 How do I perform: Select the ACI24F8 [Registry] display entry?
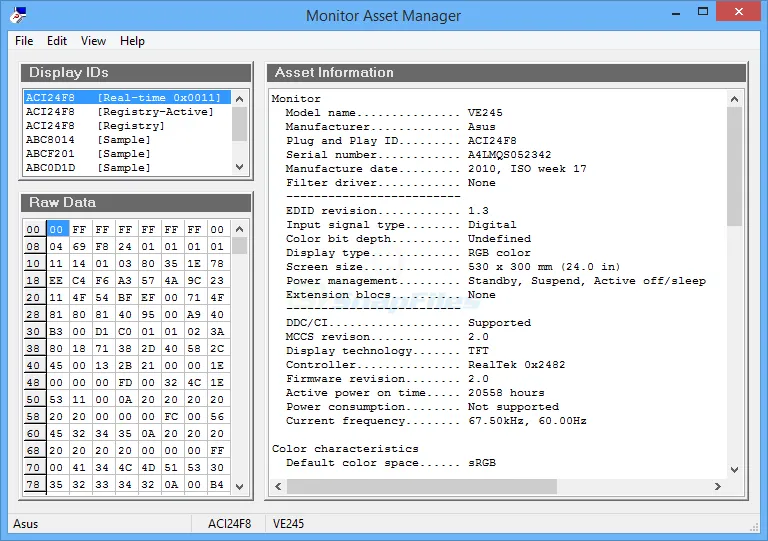127,125
